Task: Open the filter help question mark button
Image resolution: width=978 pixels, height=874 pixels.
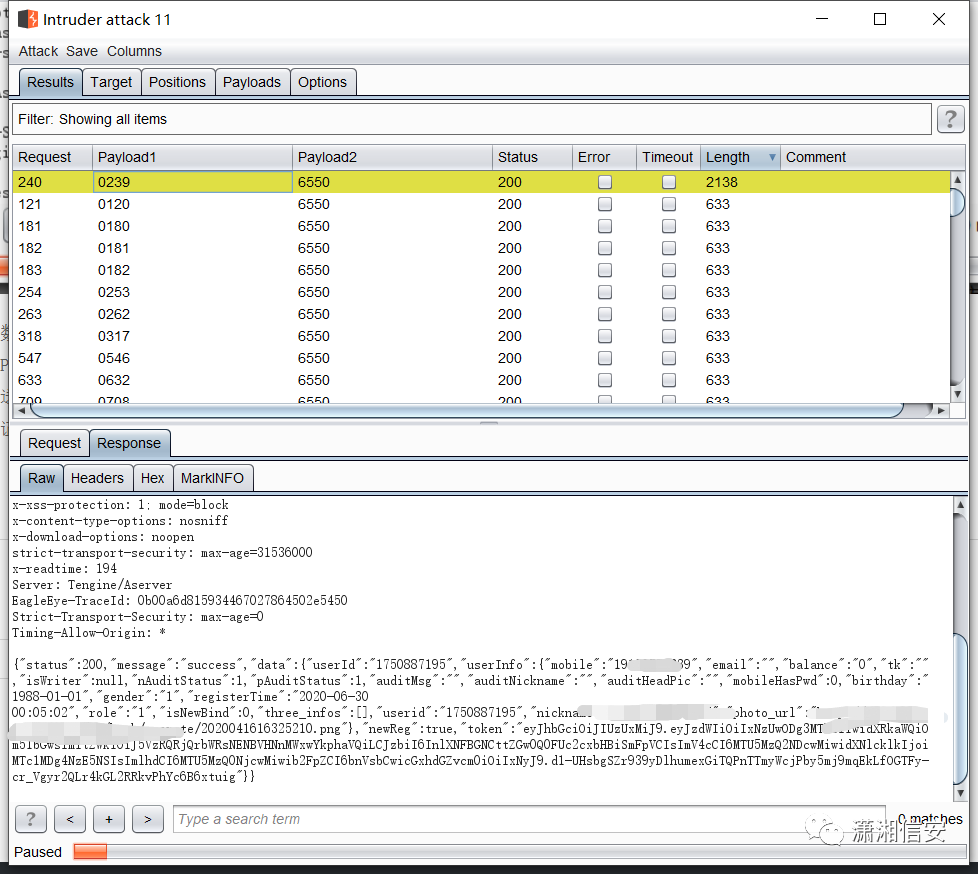Action: pyautogui.click(x=950, y=119)
